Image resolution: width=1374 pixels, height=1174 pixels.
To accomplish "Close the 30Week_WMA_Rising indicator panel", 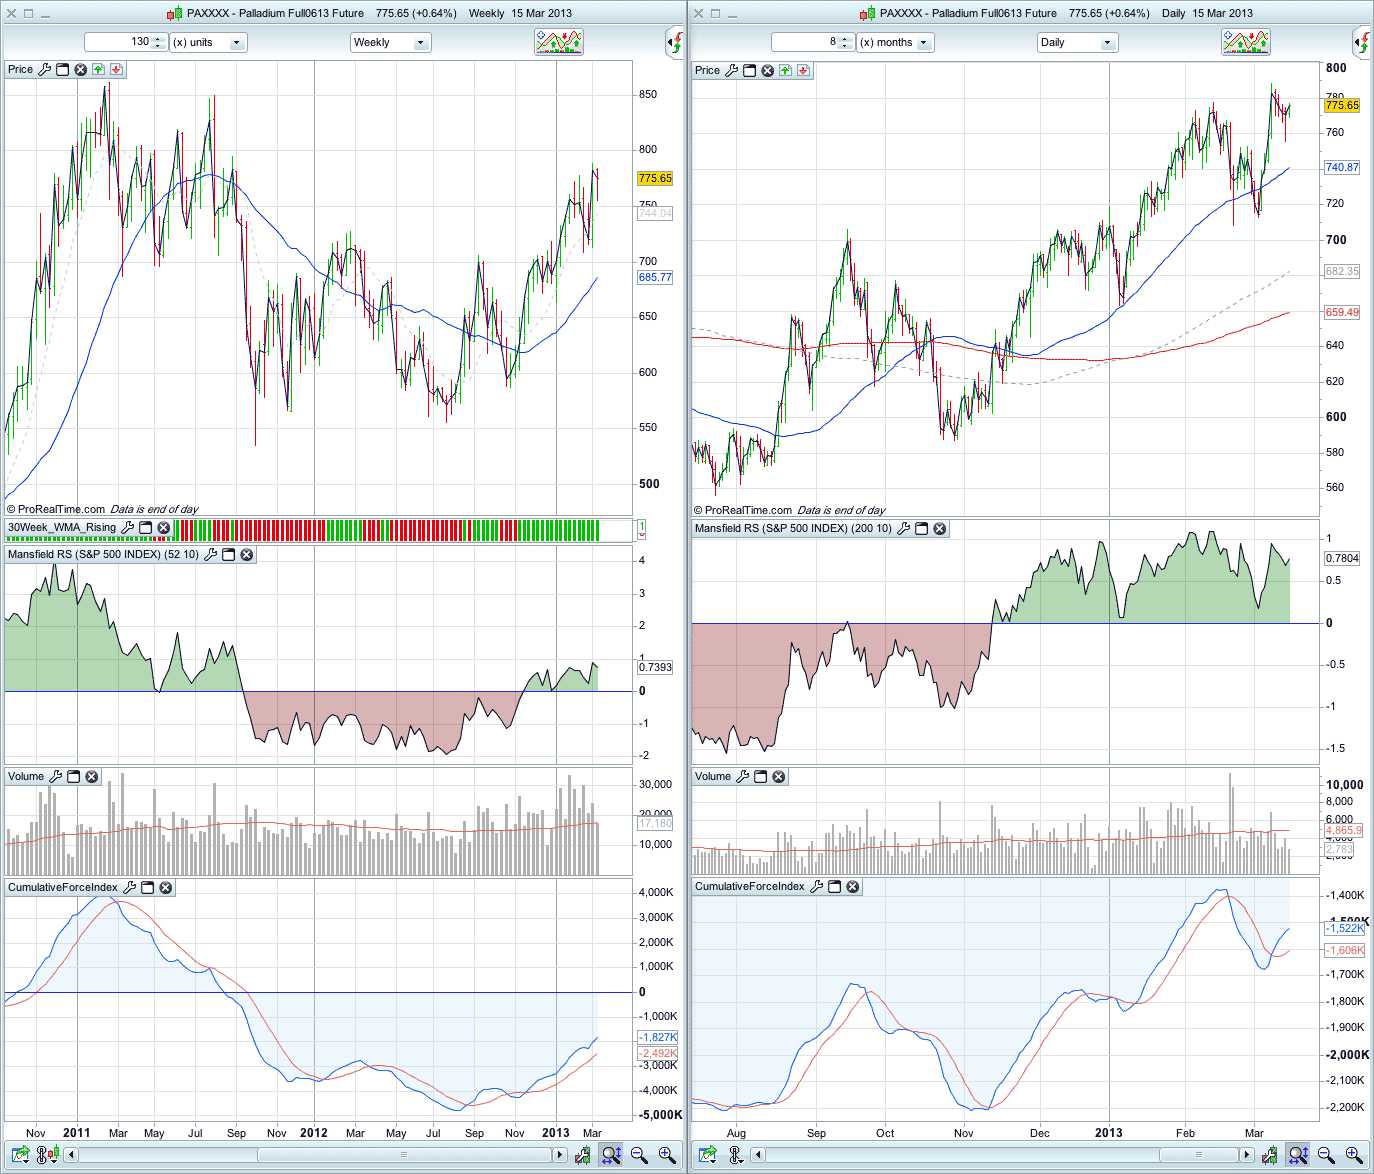I will click(164, 528).
